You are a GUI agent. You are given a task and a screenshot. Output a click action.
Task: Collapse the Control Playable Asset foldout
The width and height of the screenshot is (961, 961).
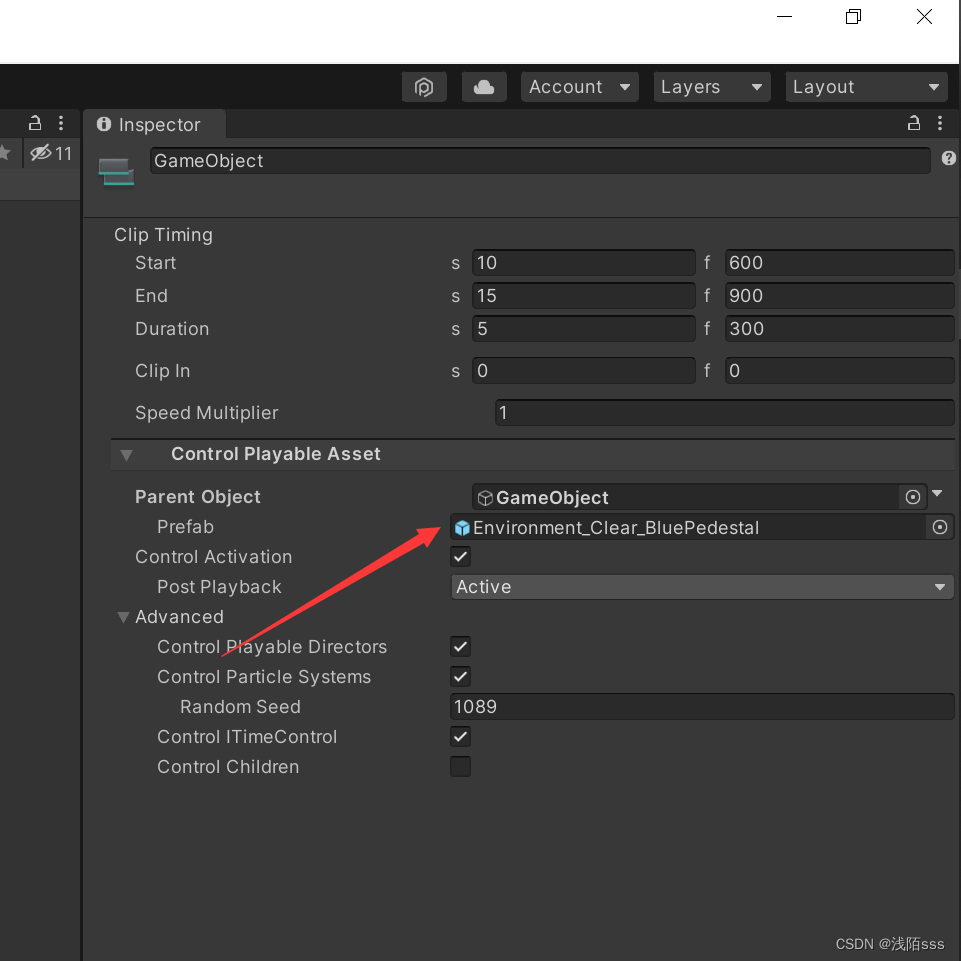(x=127, y=454)
